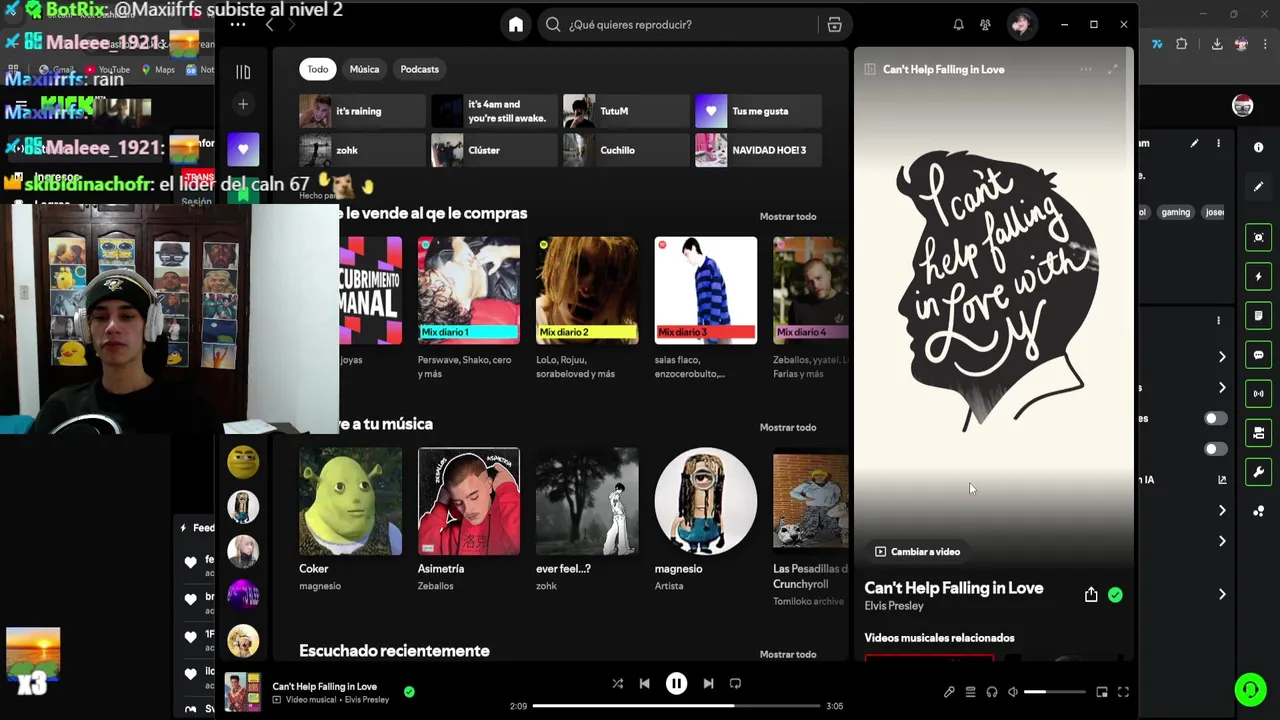Share Can't Help Falling in Love
The width and height of the screenshot is (1280, 720).
pyautogui.click(x=1091, y=595)
